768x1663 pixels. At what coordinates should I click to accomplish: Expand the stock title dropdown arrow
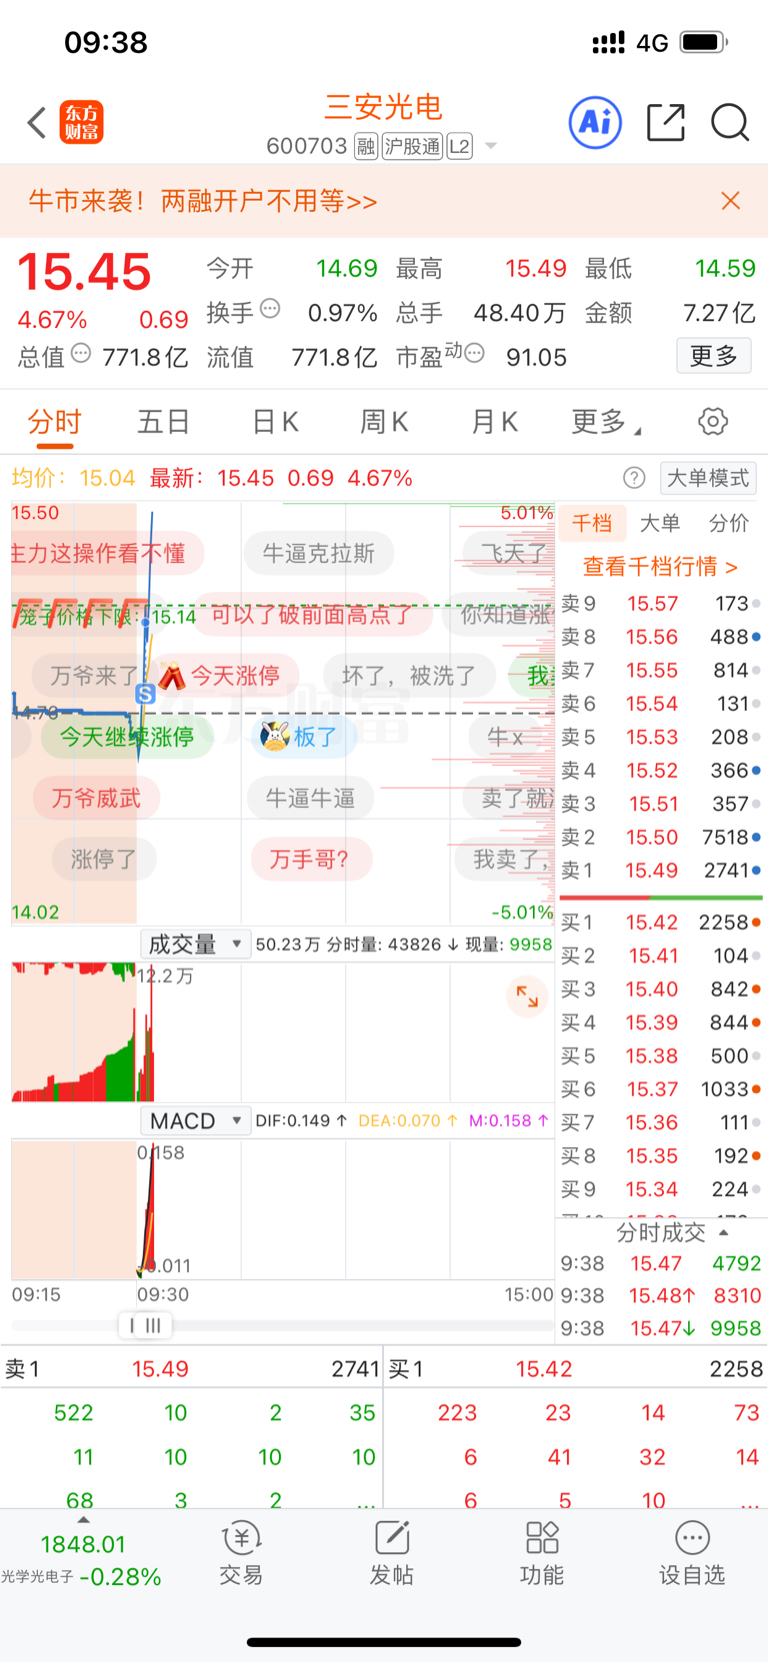coord(491,146)
